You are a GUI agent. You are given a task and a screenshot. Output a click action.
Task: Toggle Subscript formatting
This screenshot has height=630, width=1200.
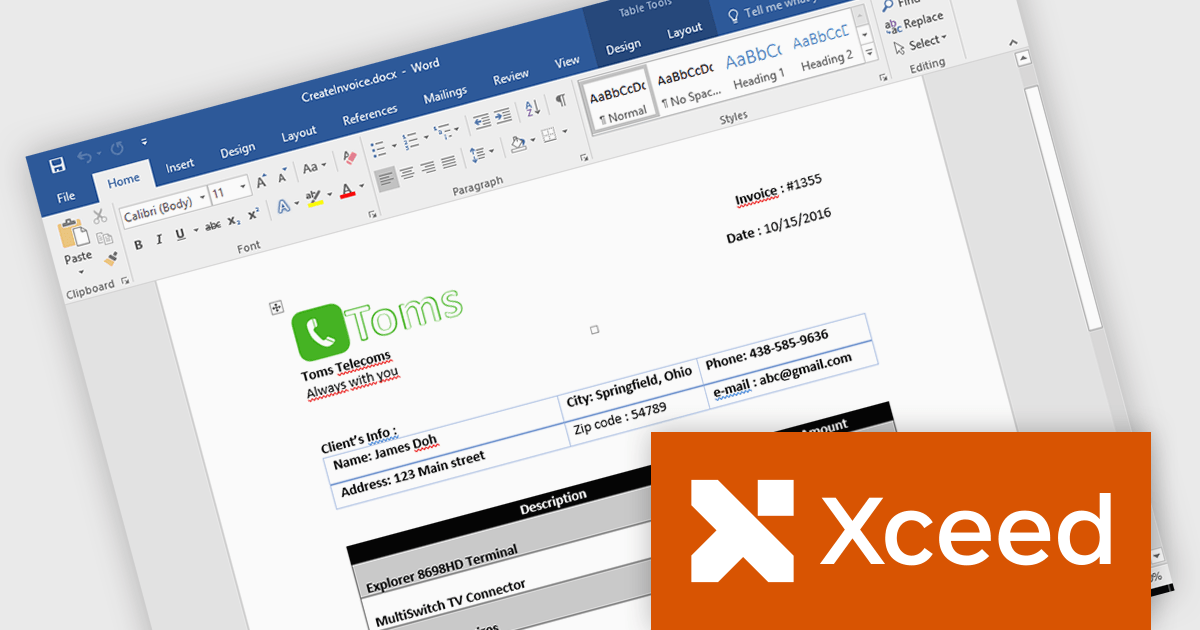tap(233, 220)
